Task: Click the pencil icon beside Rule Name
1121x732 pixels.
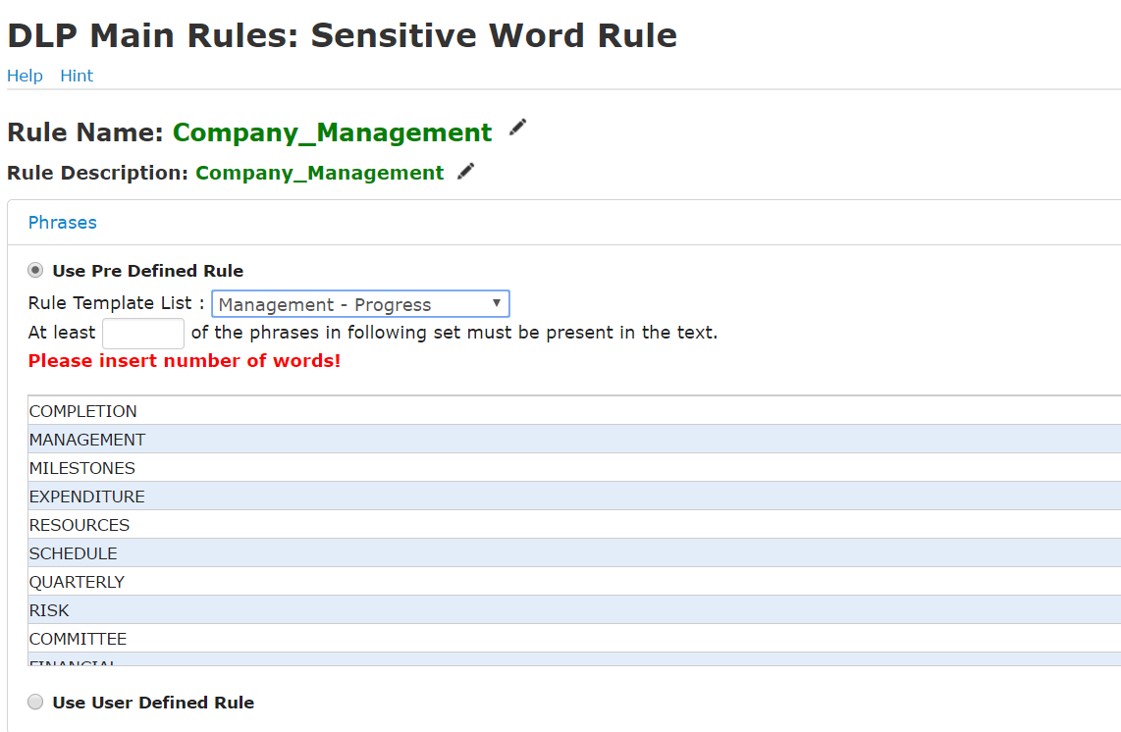Action: click(x=517, y=128)
